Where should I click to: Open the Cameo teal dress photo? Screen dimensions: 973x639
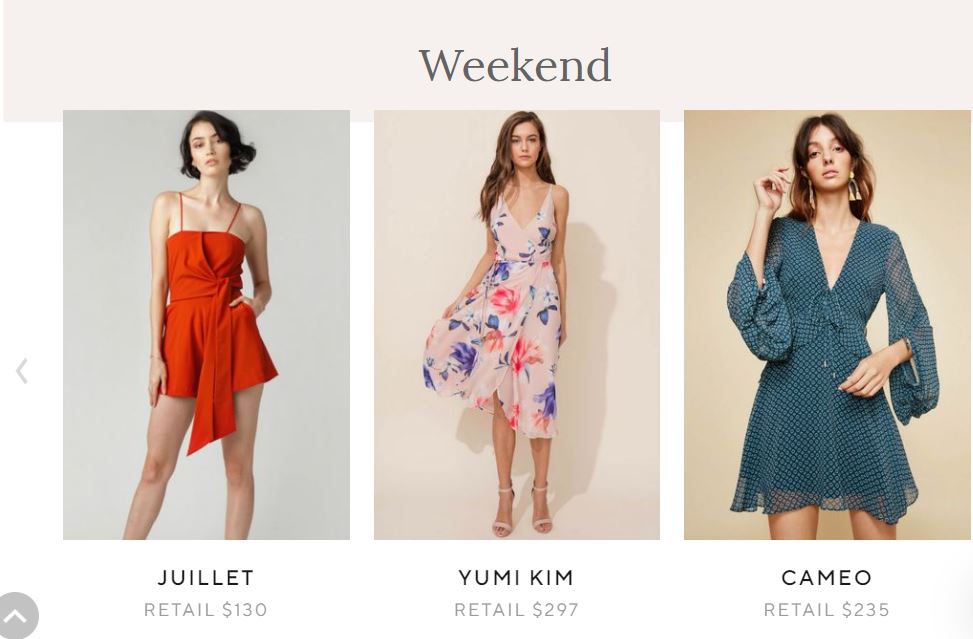828,324
